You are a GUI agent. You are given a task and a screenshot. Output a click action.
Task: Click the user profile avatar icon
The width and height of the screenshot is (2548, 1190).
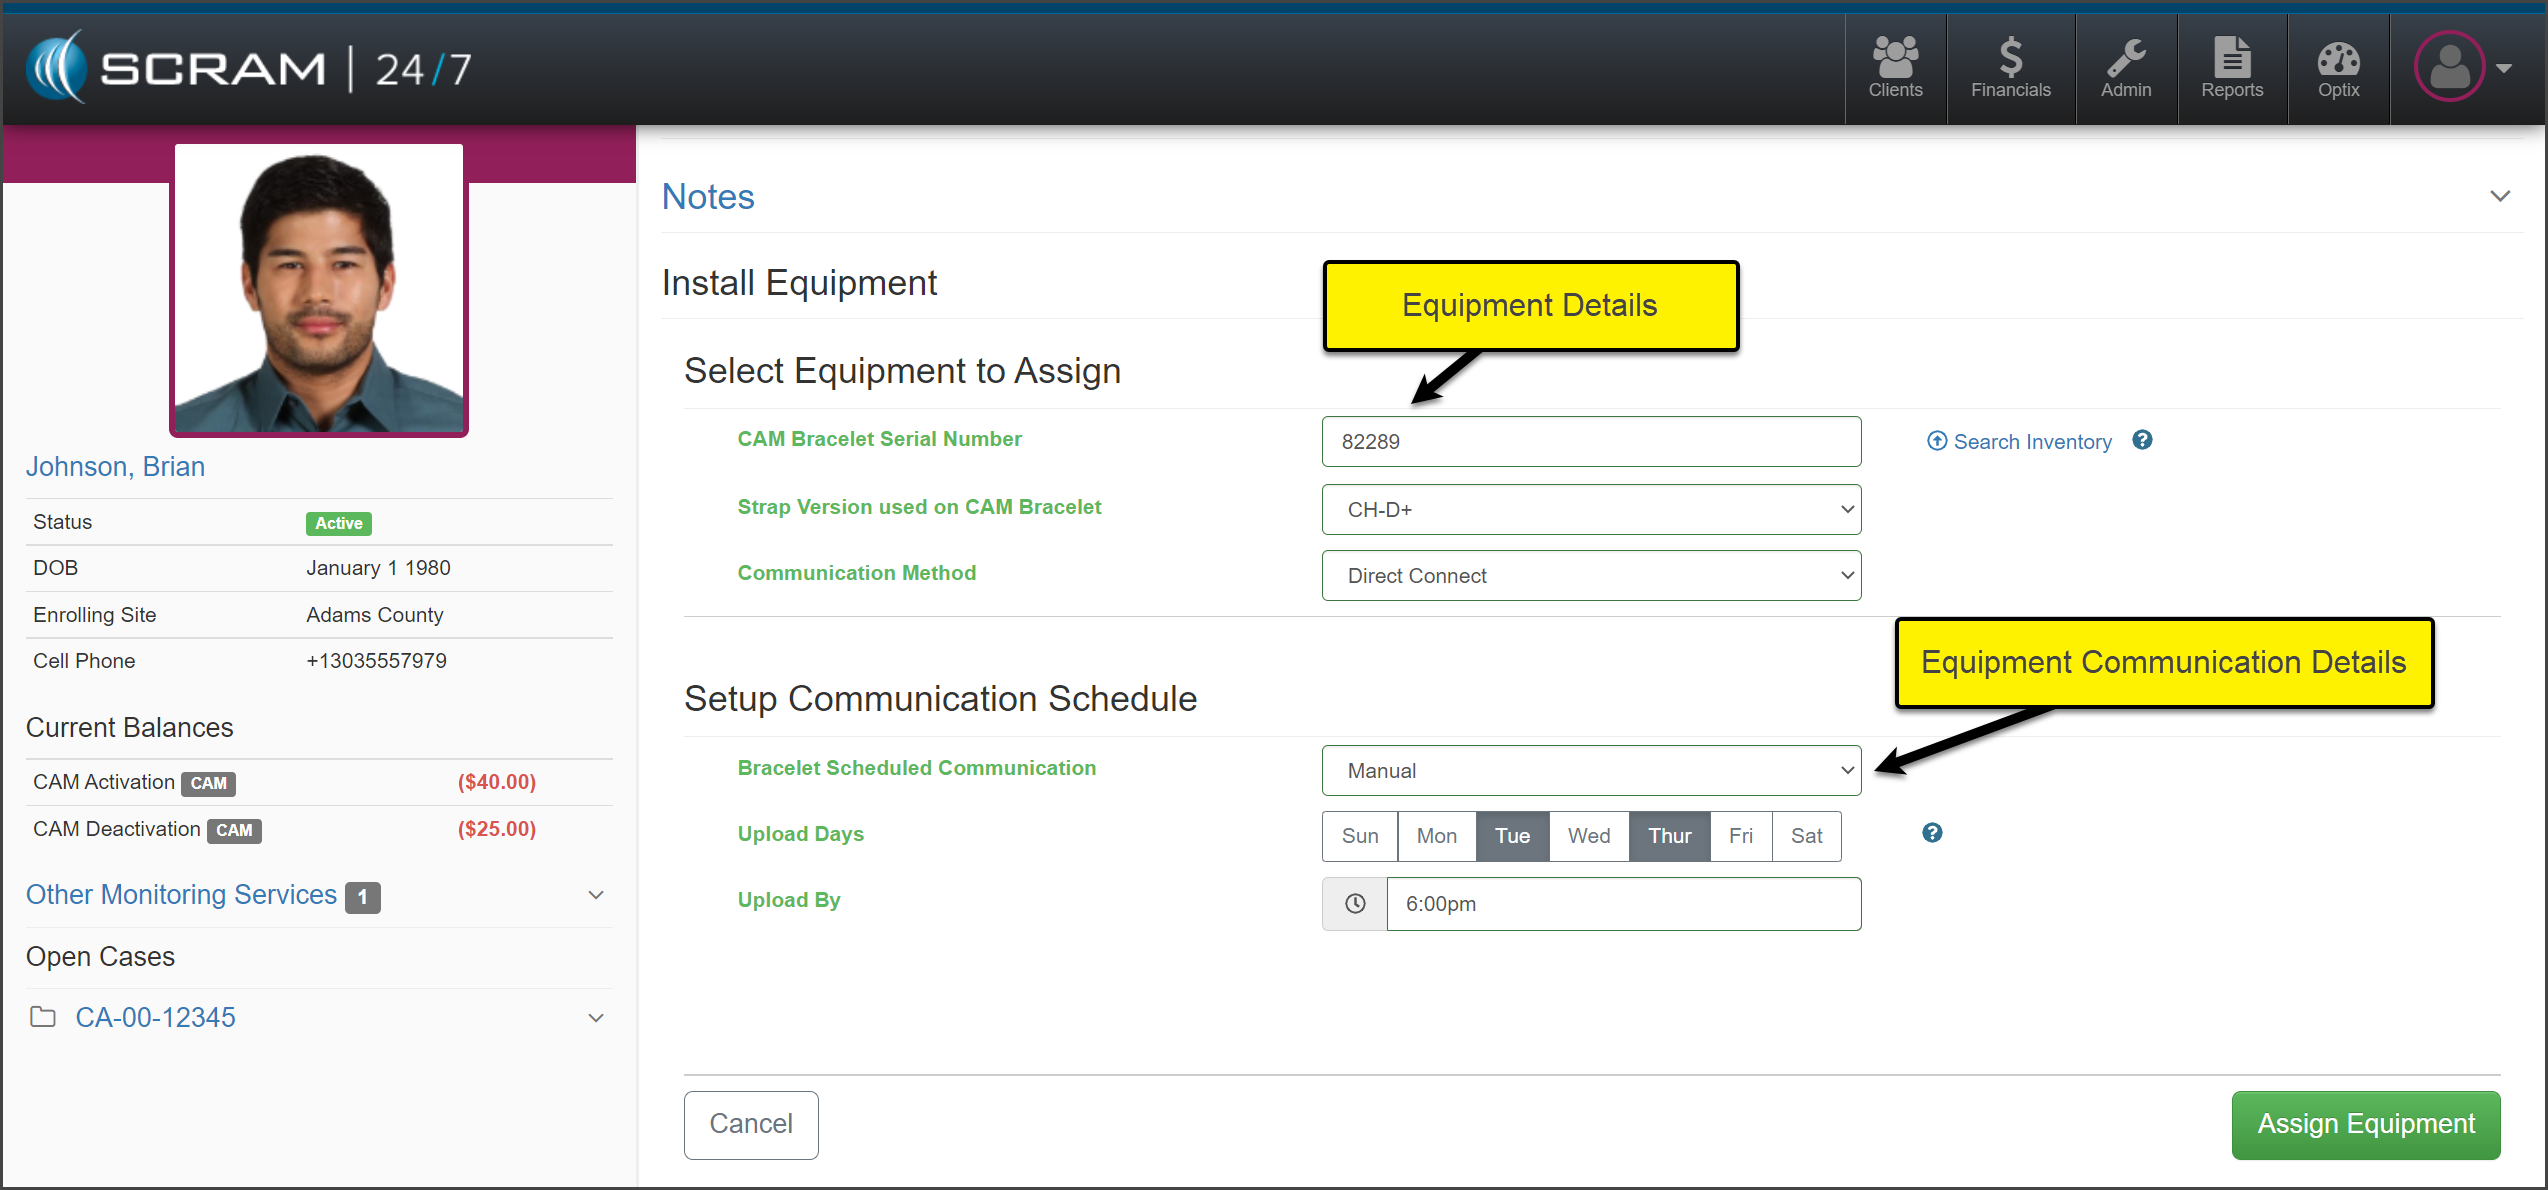point(2449,67)
